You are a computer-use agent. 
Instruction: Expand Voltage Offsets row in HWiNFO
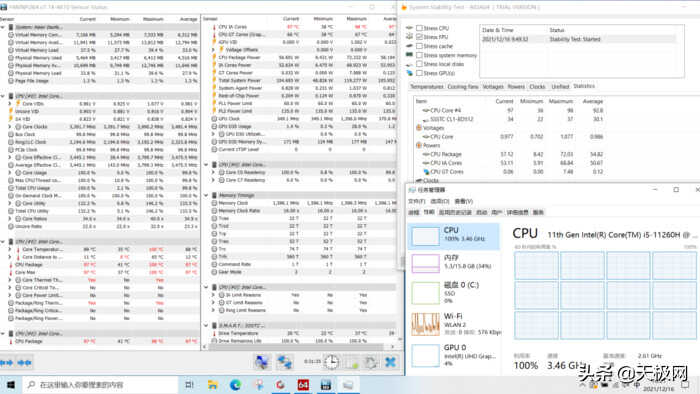click(x=213, y=50)
